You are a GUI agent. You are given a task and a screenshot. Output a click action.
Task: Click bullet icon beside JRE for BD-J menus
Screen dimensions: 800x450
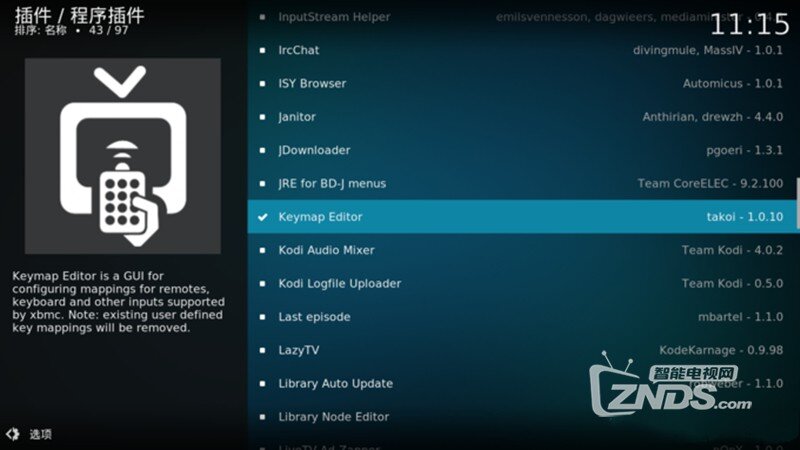coord(262,184)
